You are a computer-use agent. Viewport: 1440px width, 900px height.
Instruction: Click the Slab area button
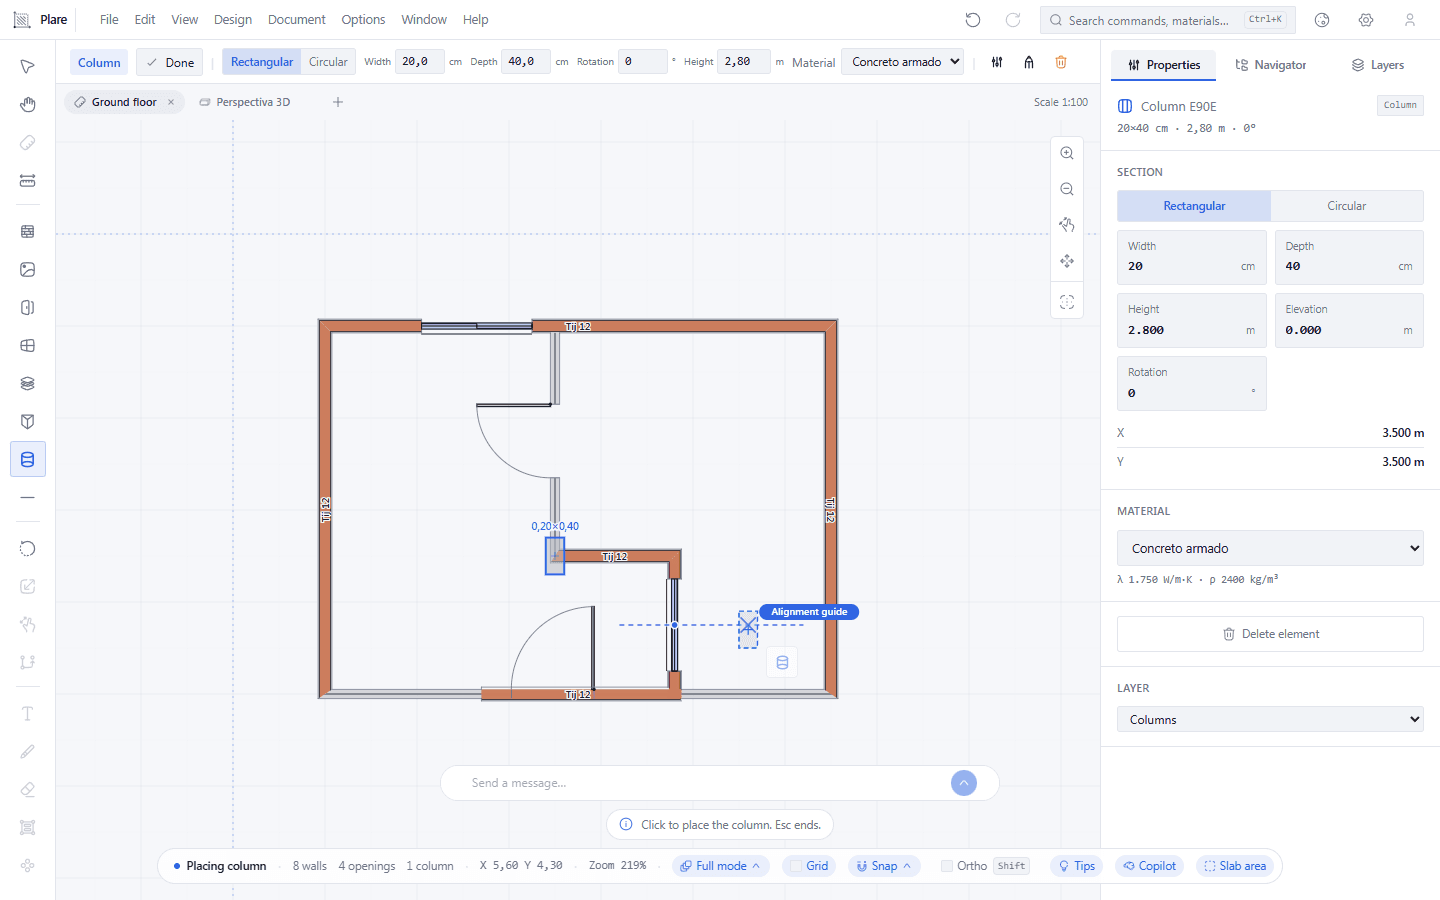[x=1235, y=866]
